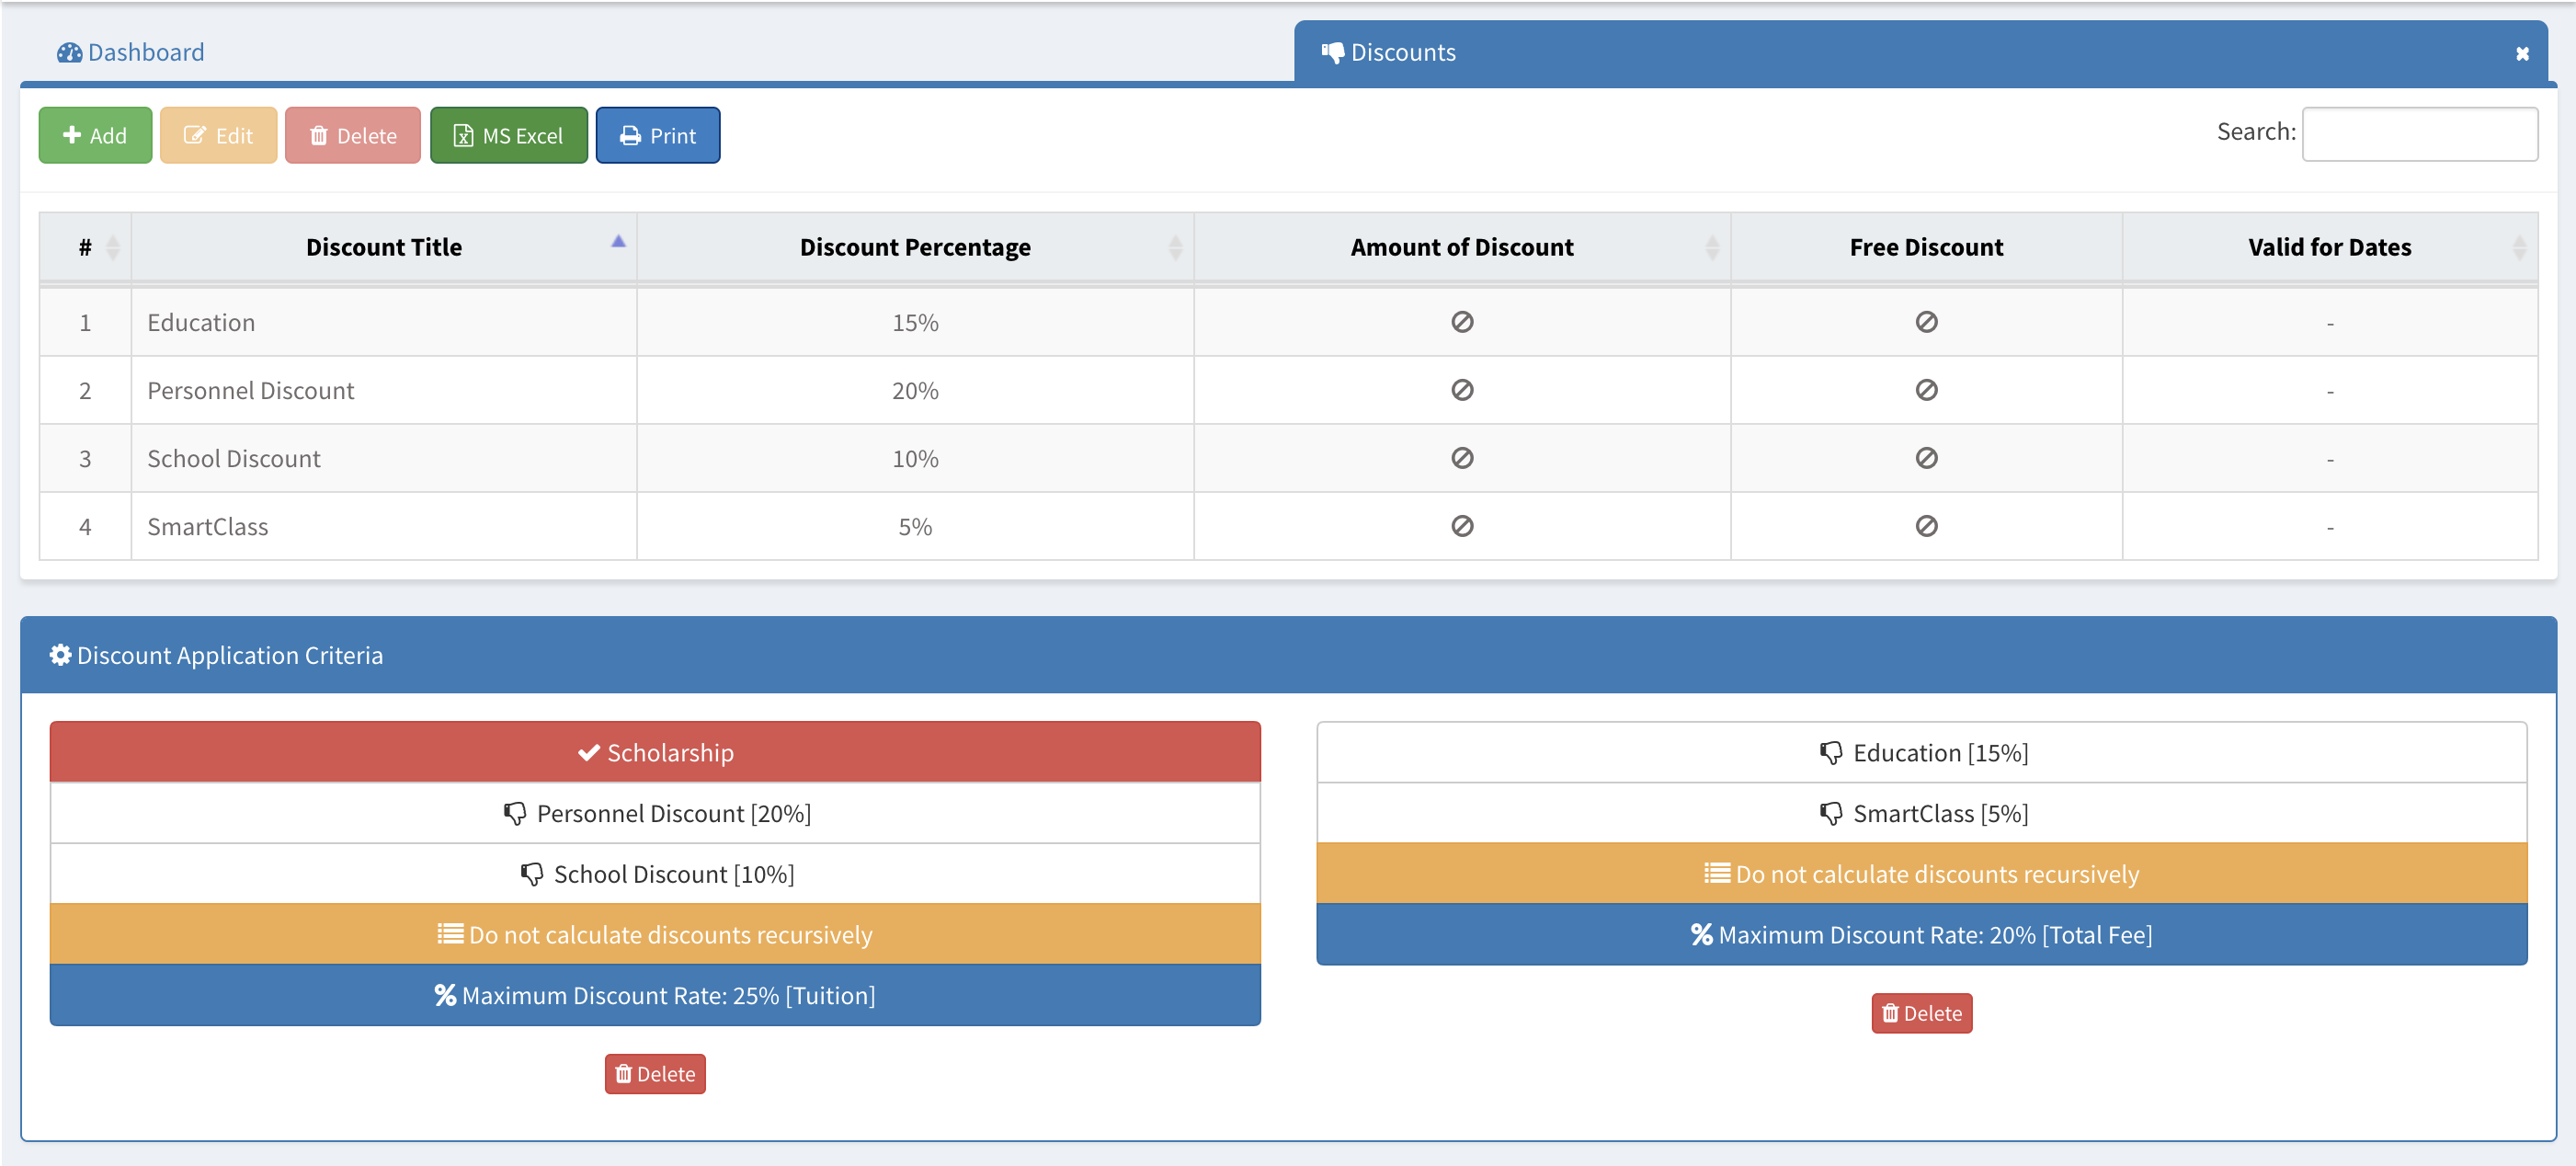The height and width of the screenshot is (1166, 2576).
Task: Sort by Valid for Dates column
Action: coord(2329,247)
